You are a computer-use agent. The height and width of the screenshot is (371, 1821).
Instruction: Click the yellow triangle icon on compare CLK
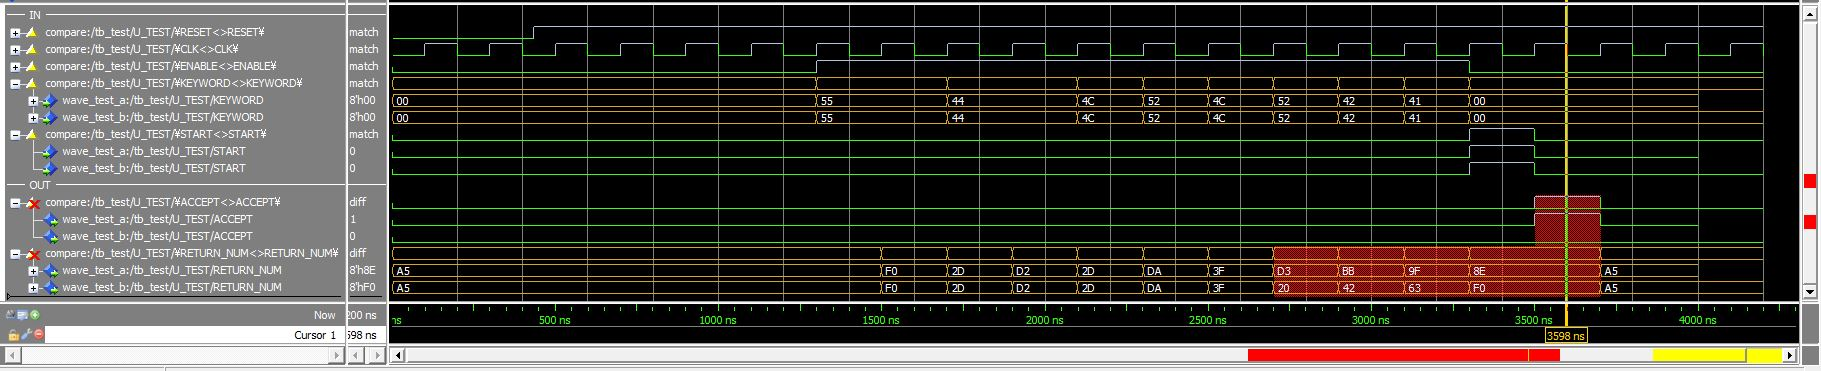[x=31, y=50]
